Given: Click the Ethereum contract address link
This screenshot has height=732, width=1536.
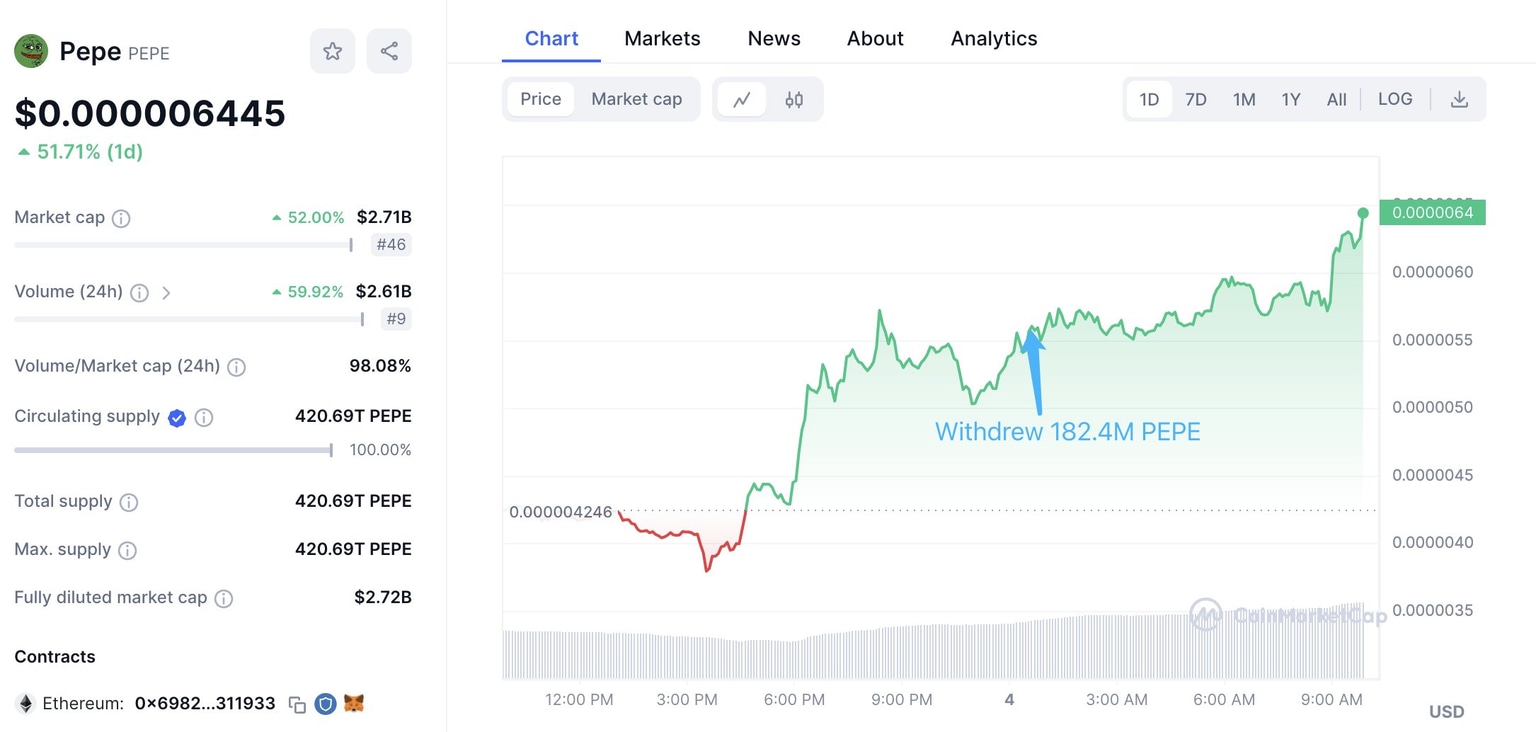Looking at the screenshot, I should (x=205, y=704).
